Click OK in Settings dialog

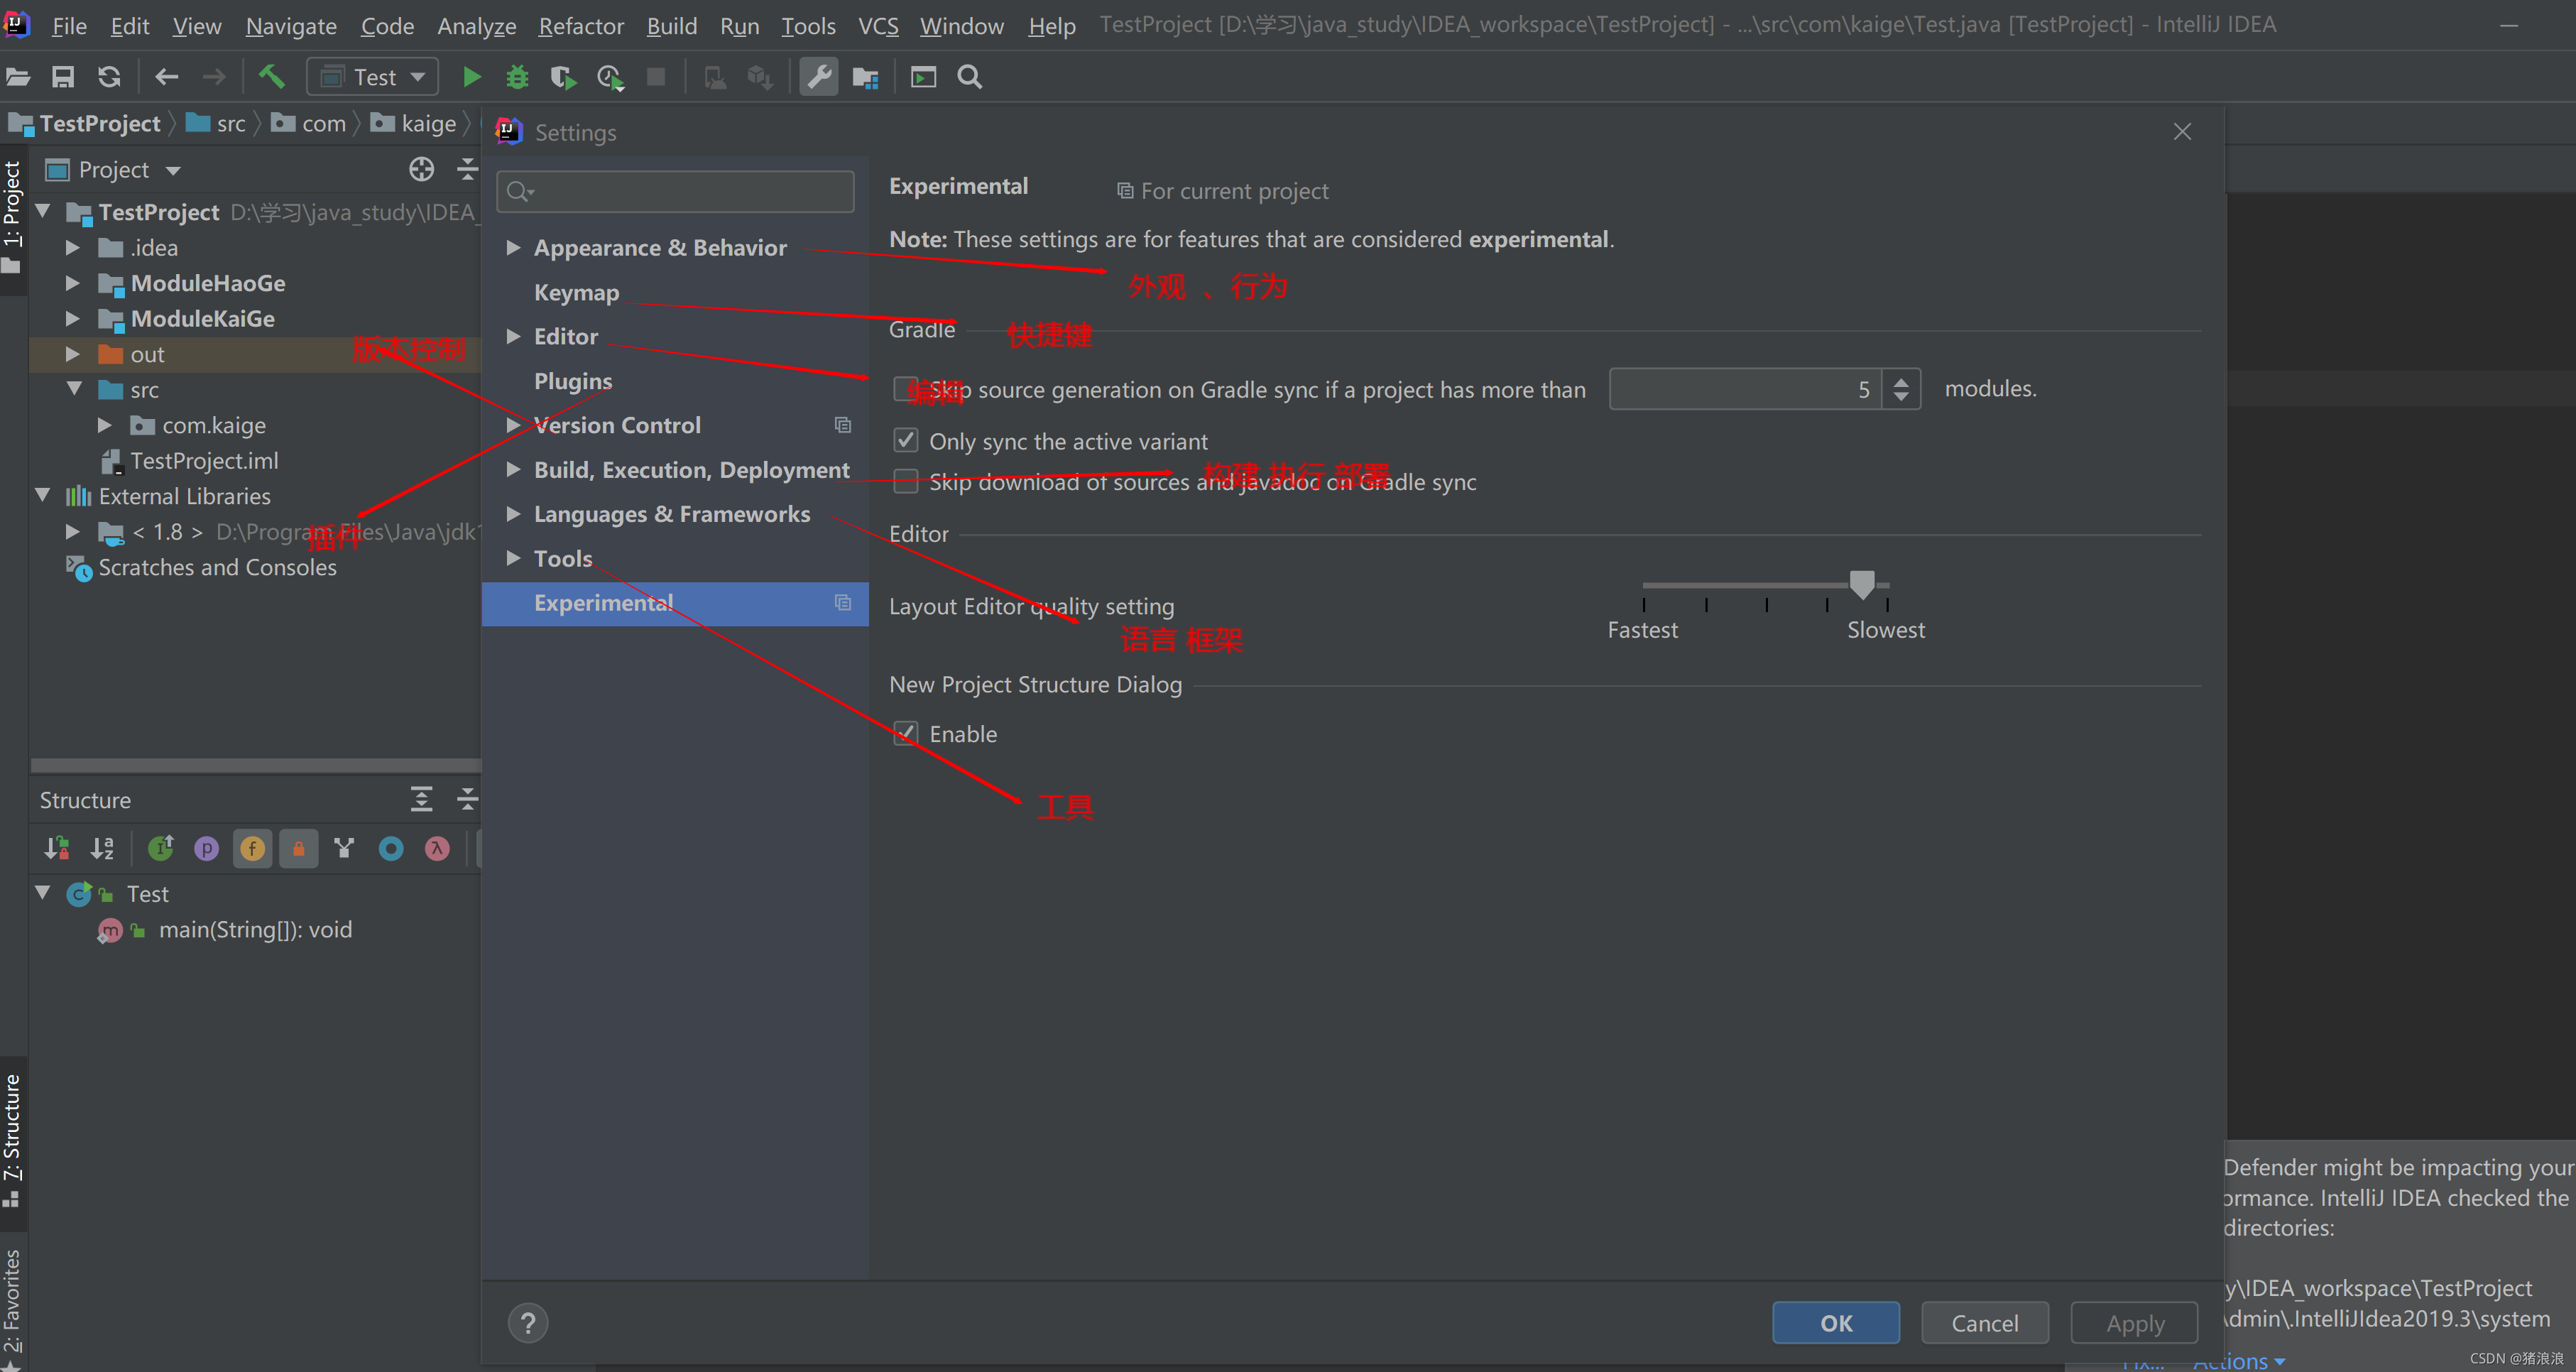click(1836, 1322)
